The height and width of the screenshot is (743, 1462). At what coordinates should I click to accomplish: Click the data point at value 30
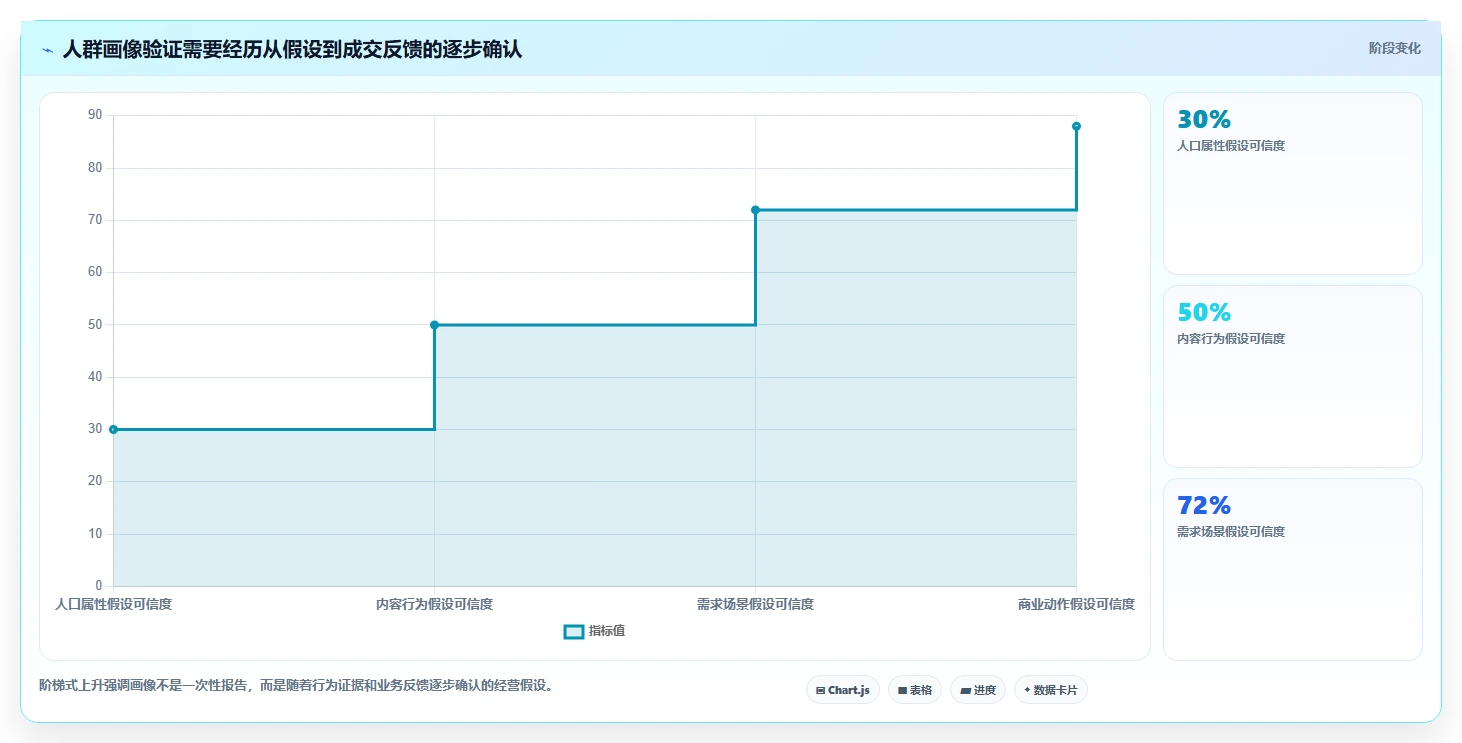[x=113, y=429]
